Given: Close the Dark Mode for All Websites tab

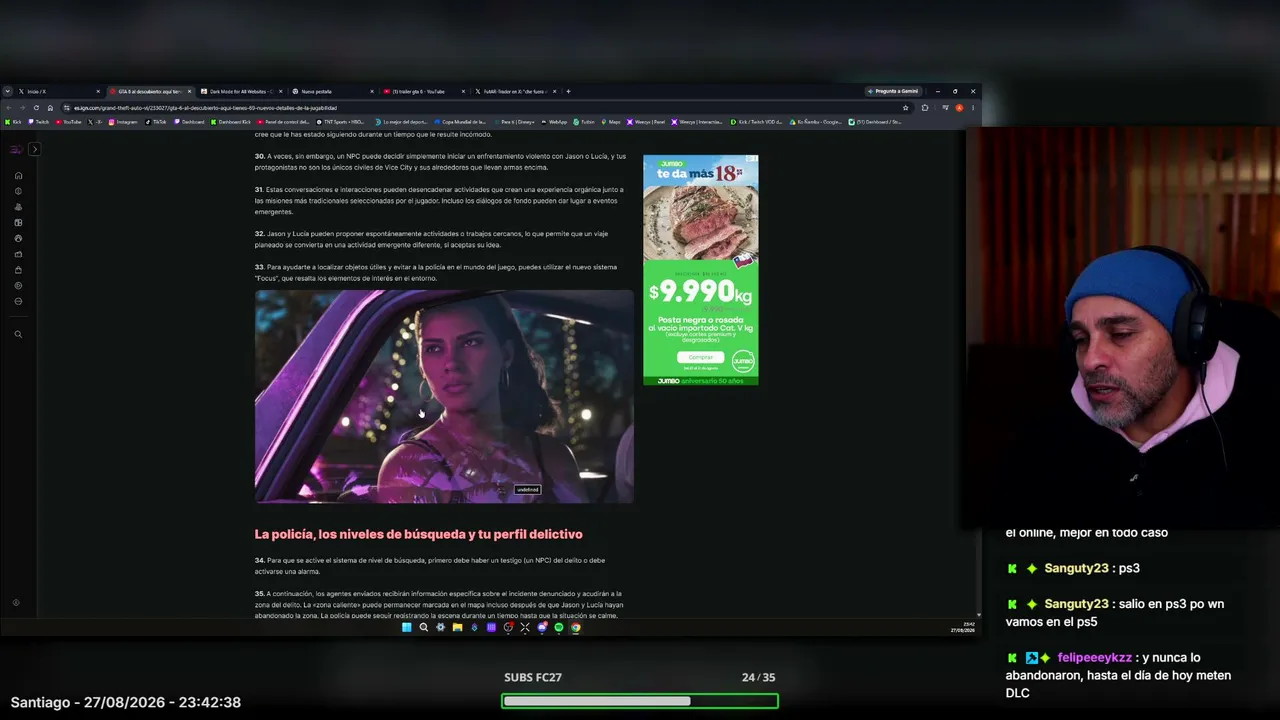Looking at the screenshot, I should 281,91.
